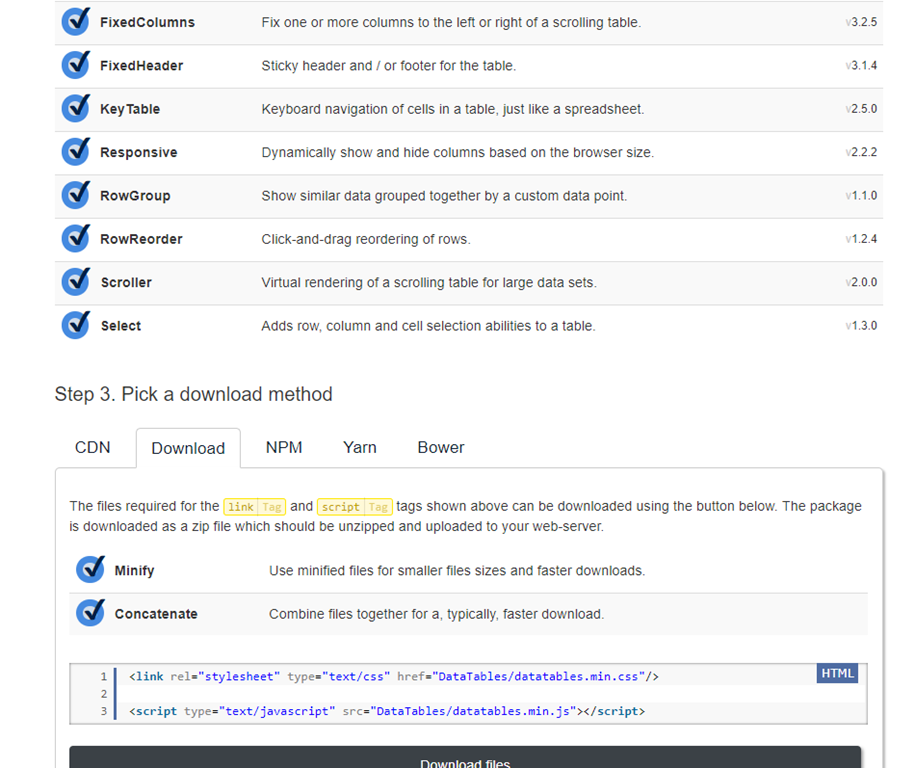Image resolution: width=915 pixels, height=768 pixels.
Task: Click version v2.0.0 of Scroller
Action: point(861,282)
